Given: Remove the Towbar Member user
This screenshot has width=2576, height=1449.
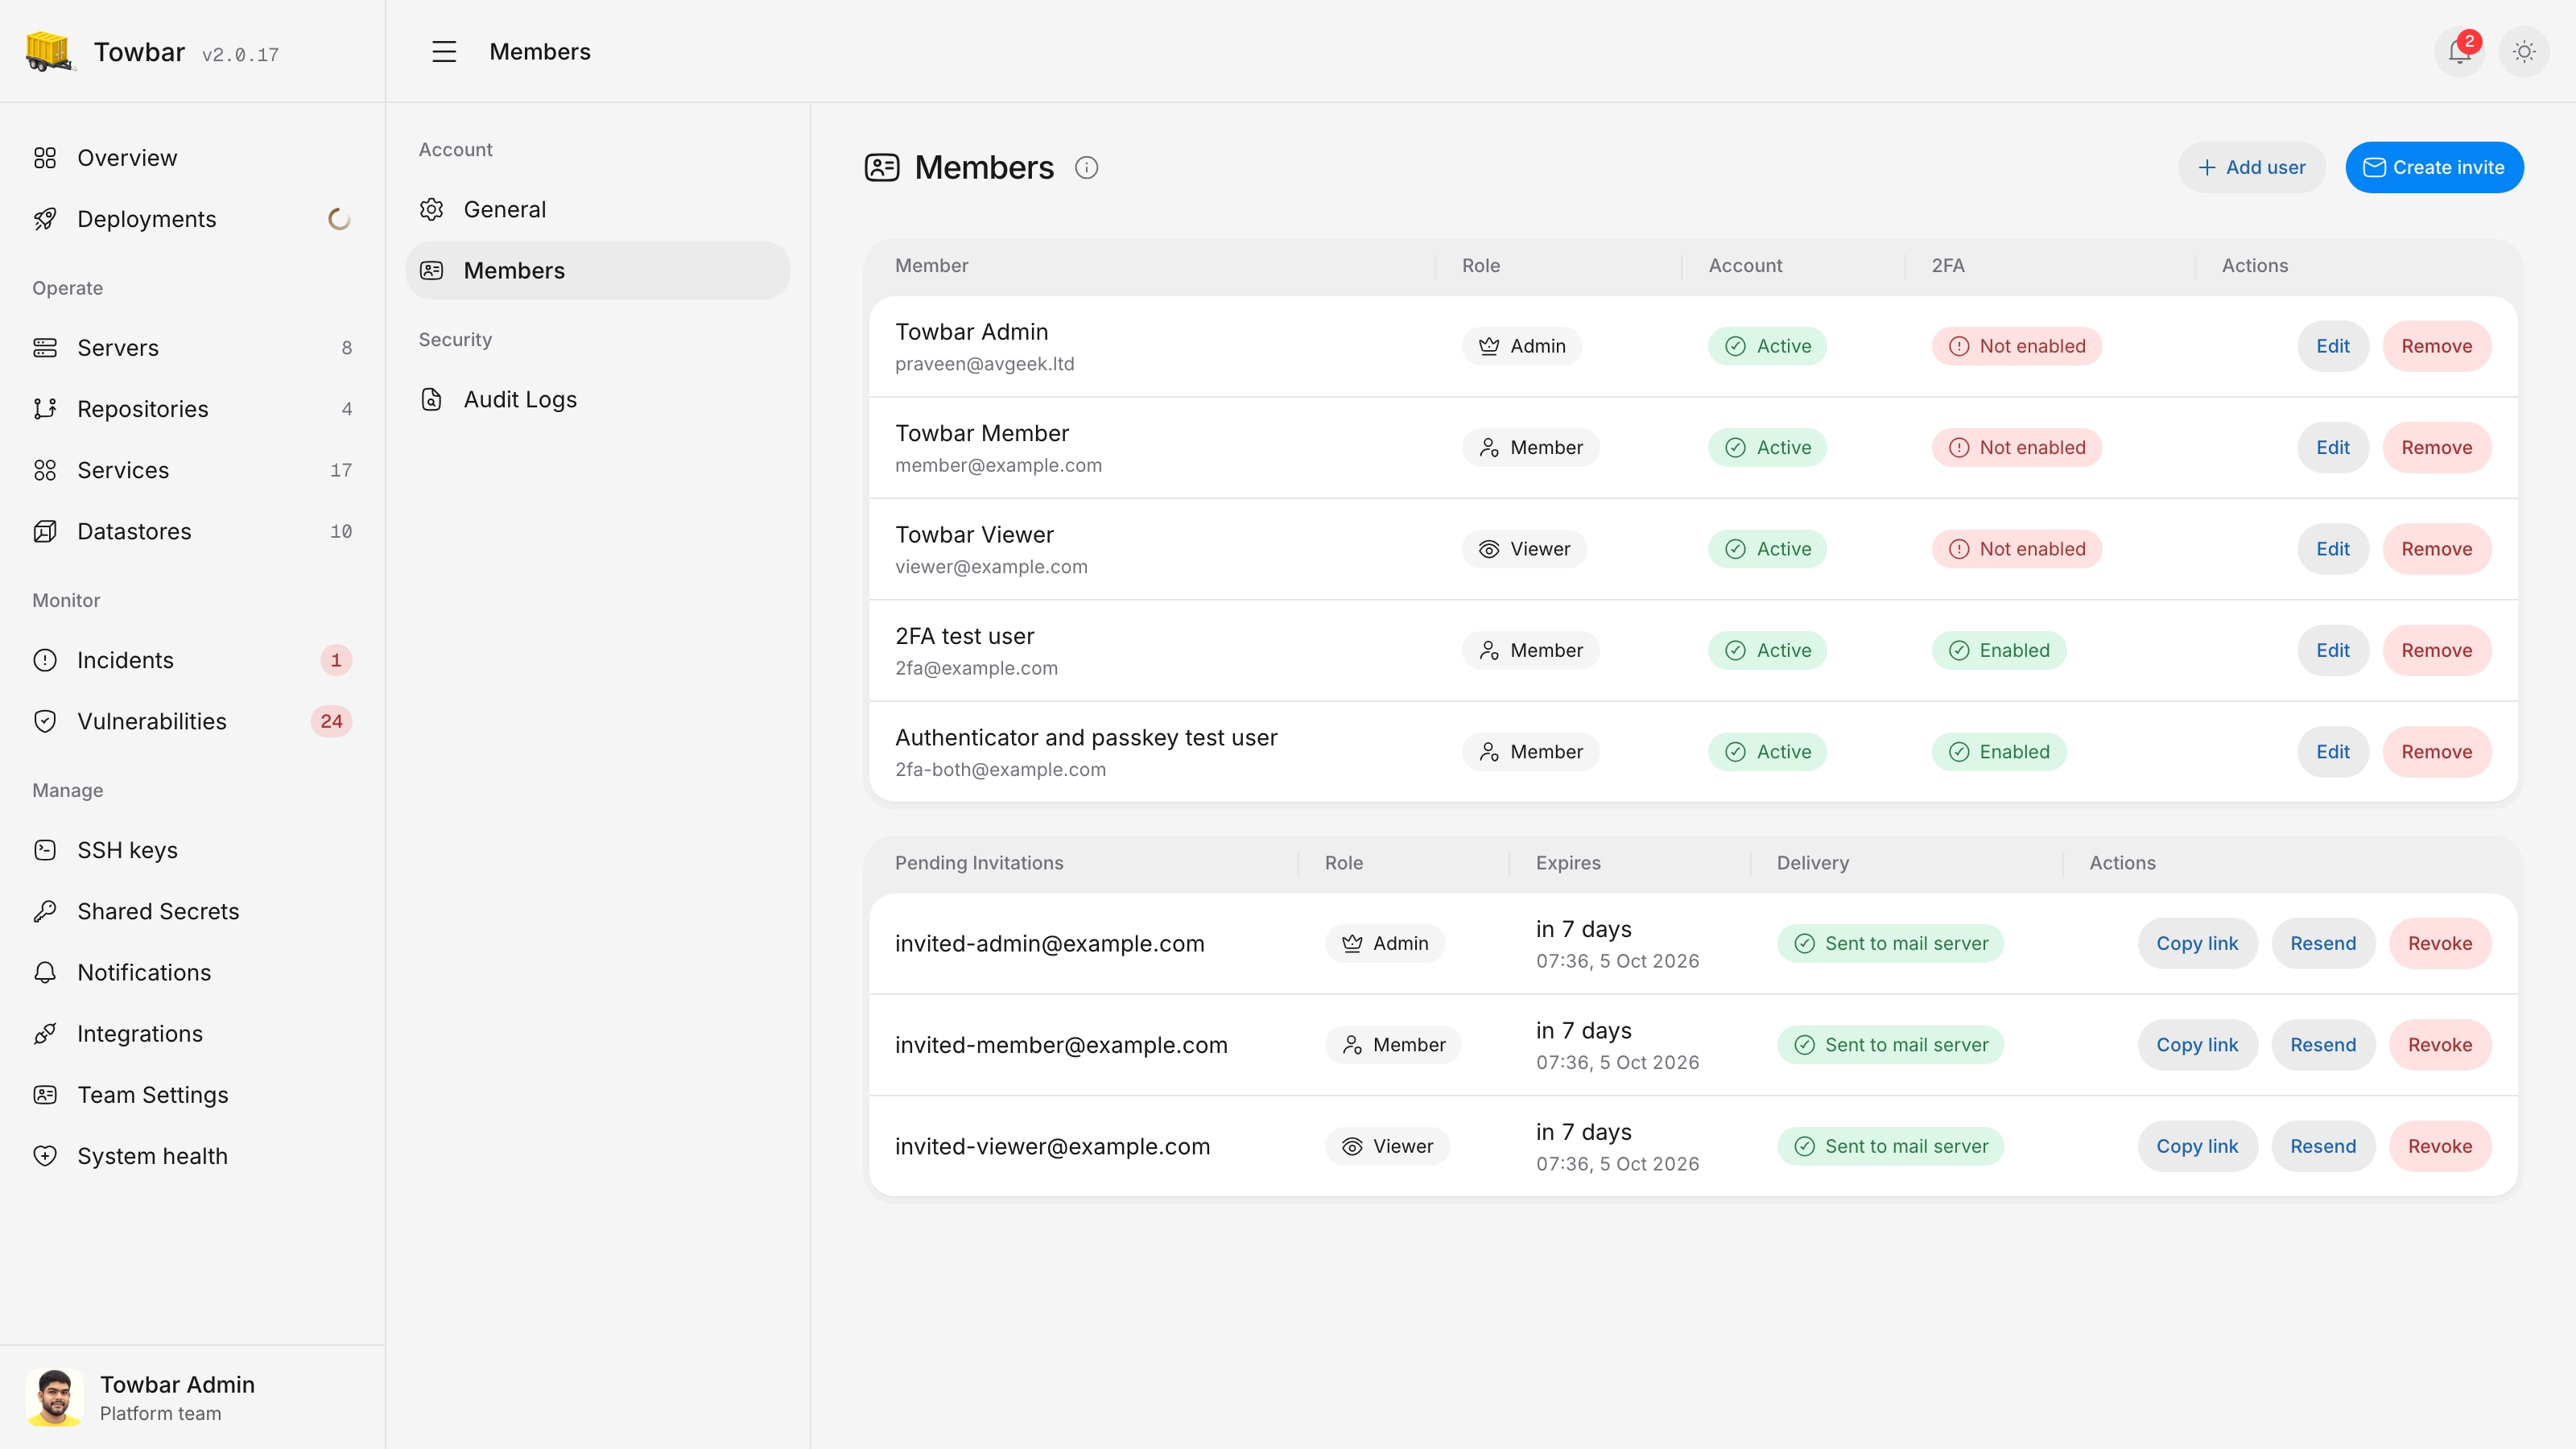Looking at the screenshot, I should tap(2436, 447).
